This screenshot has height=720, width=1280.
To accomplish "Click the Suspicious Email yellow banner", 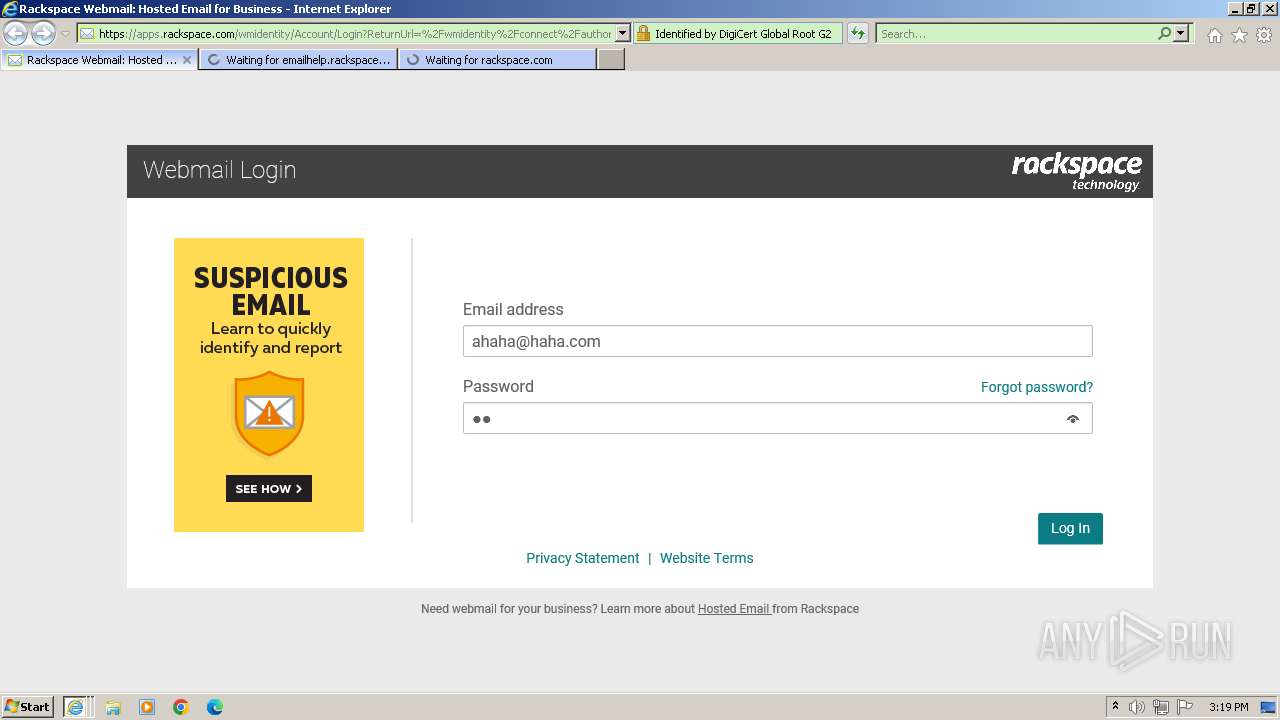I will (x=269, y=385).
